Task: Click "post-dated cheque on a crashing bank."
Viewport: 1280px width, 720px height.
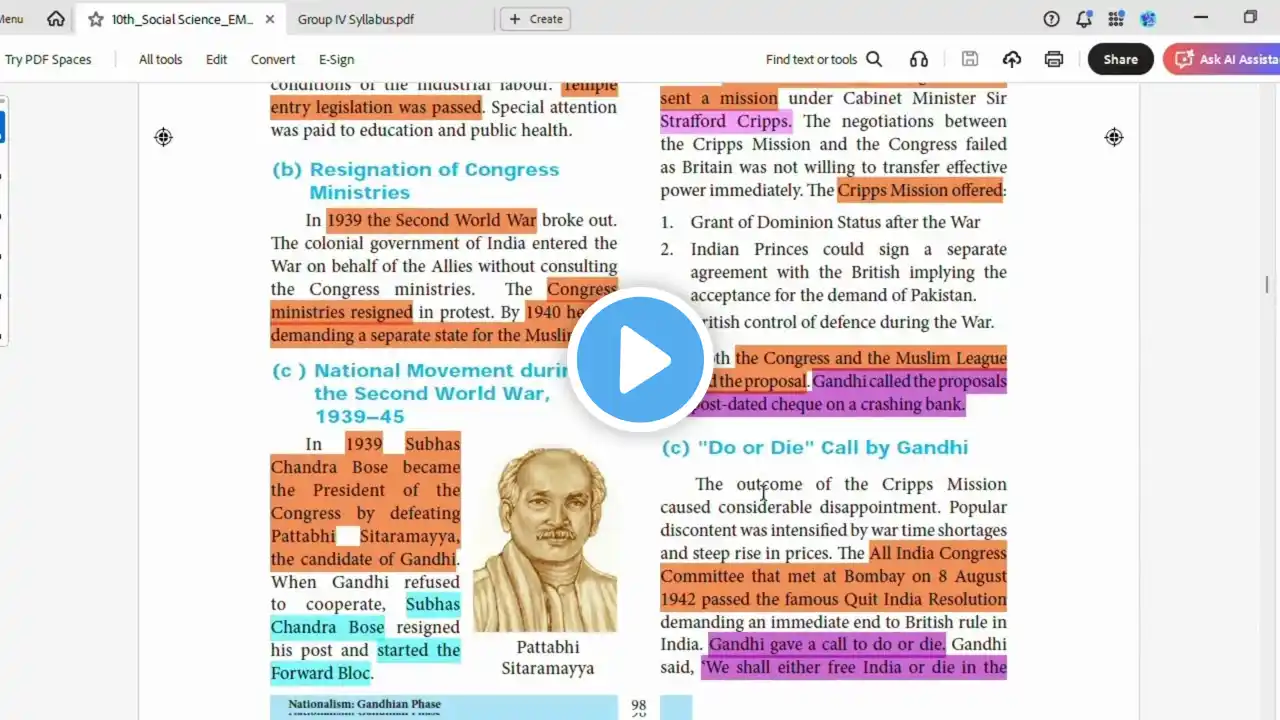Action: (827, 404)
